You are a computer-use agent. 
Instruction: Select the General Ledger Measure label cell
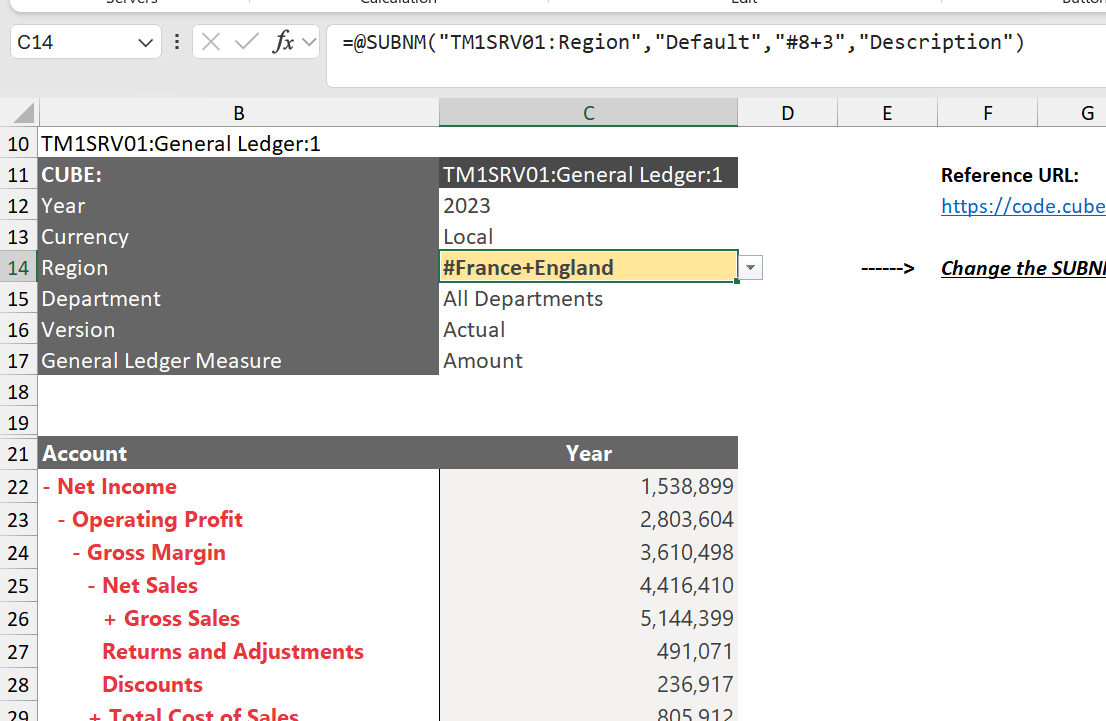pyautogui.click(x=238, y=361)
